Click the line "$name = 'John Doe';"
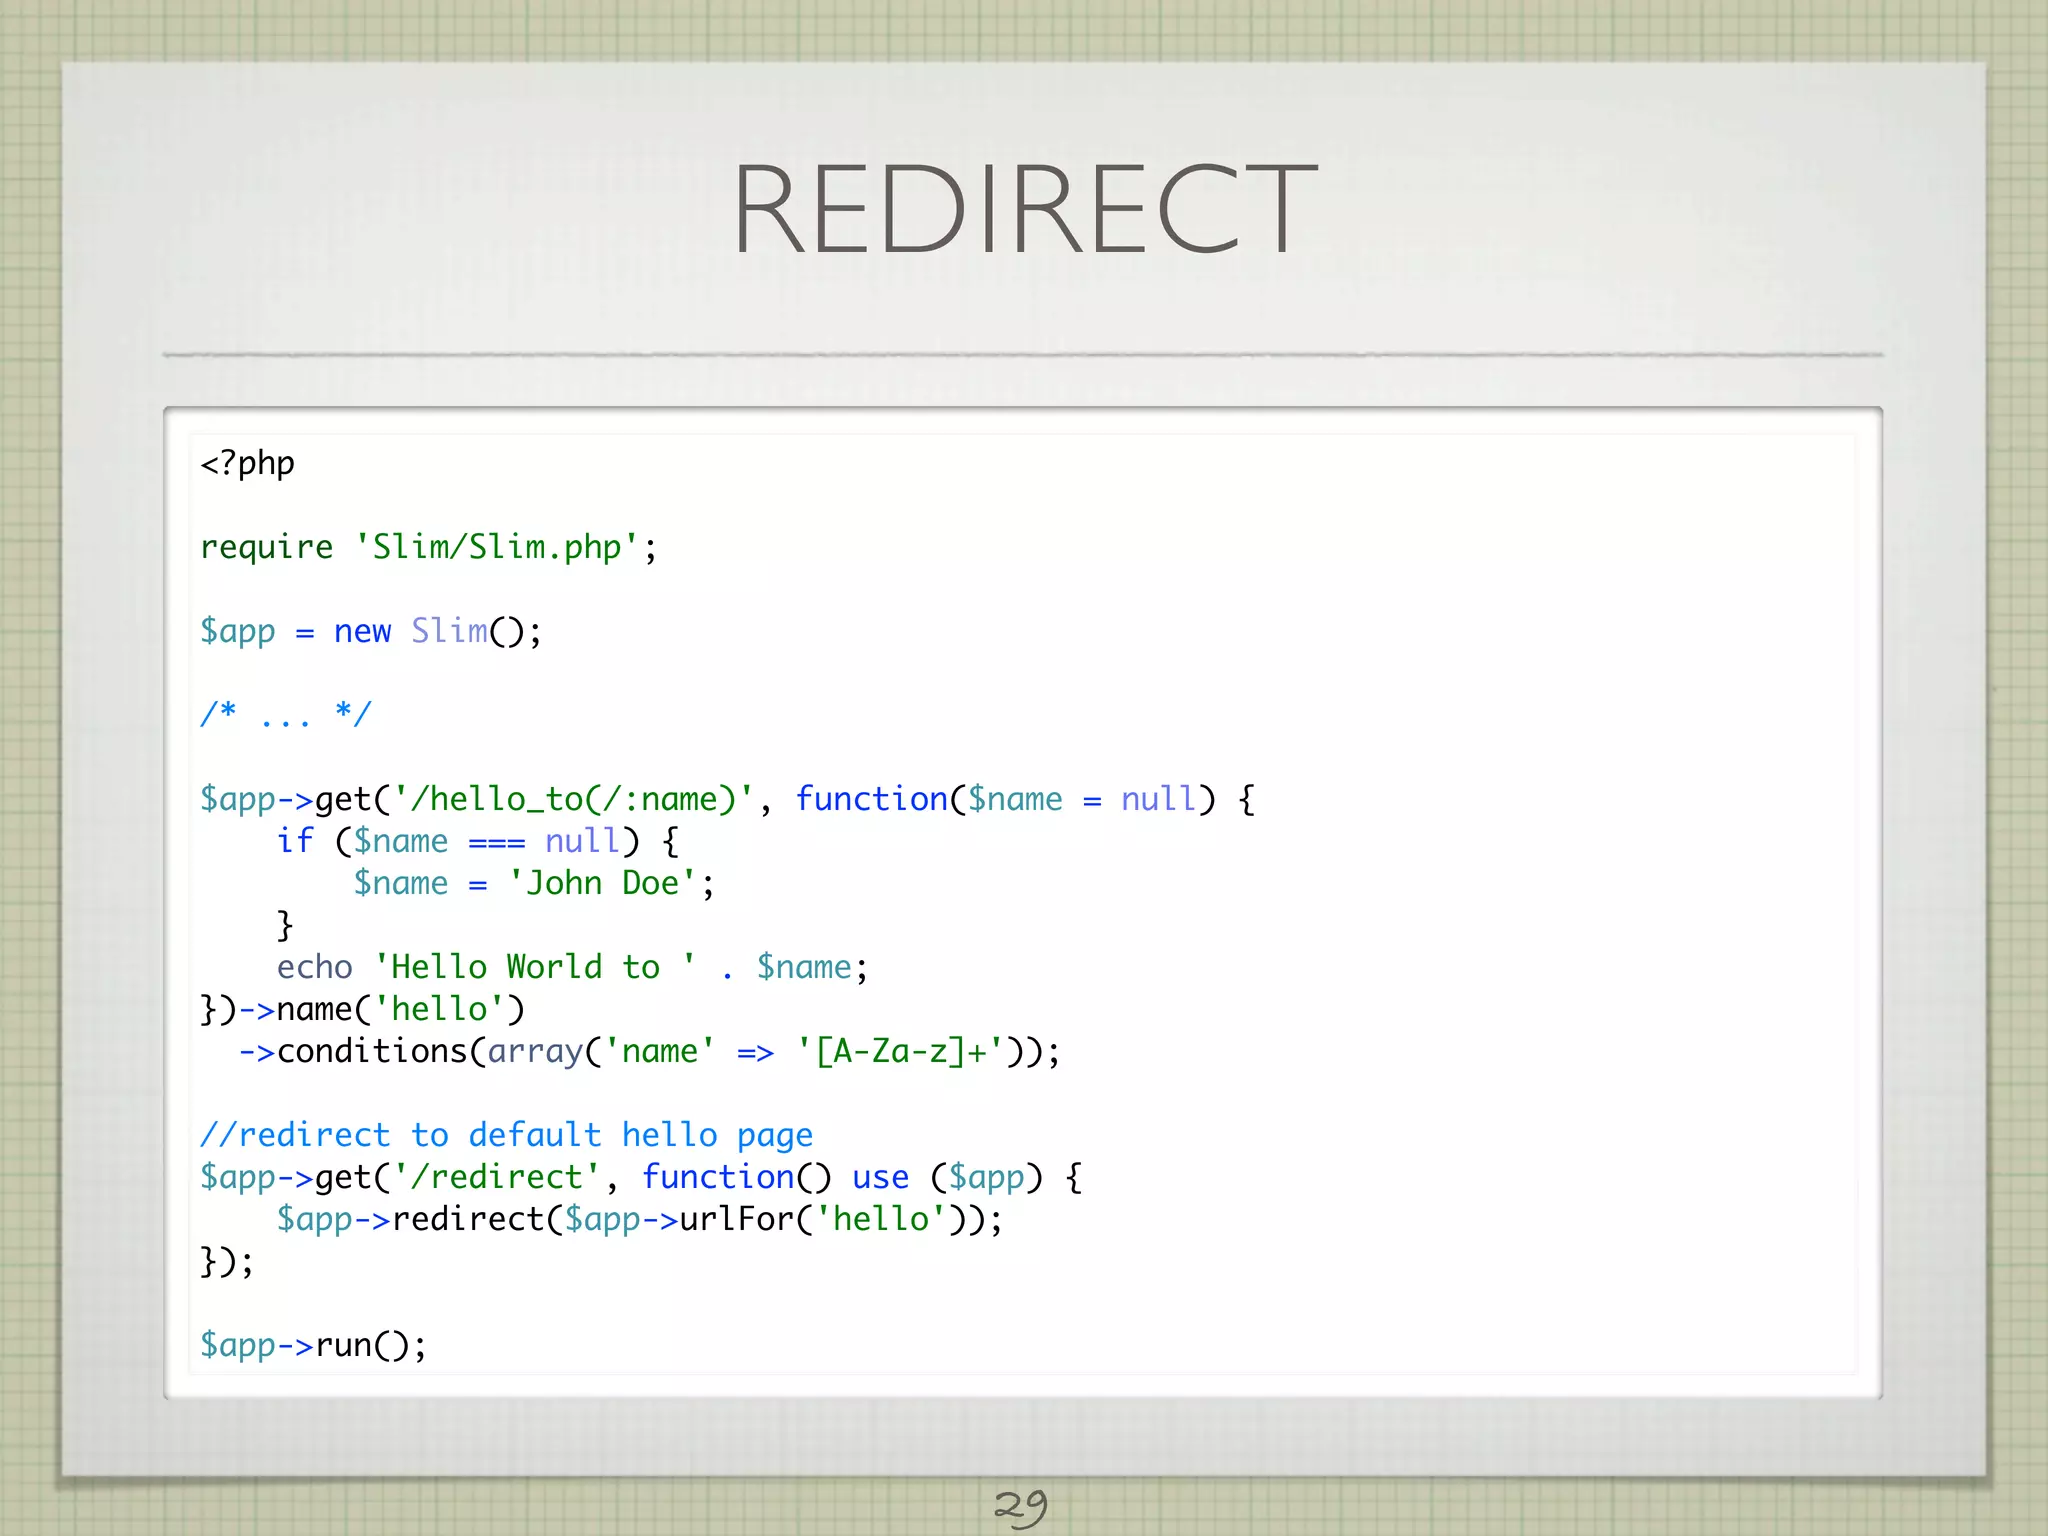Screen dimensions: 2048x1536 534,883
